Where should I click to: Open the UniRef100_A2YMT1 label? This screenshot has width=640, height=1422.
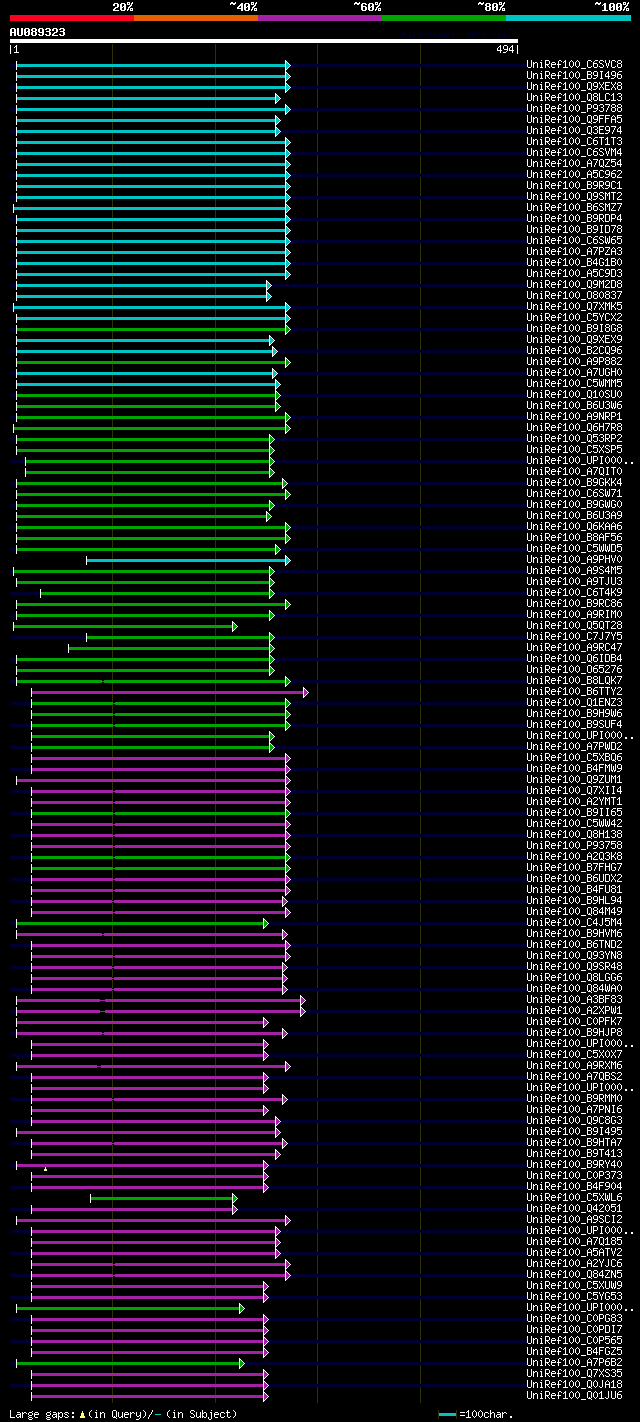click(574, 801)
